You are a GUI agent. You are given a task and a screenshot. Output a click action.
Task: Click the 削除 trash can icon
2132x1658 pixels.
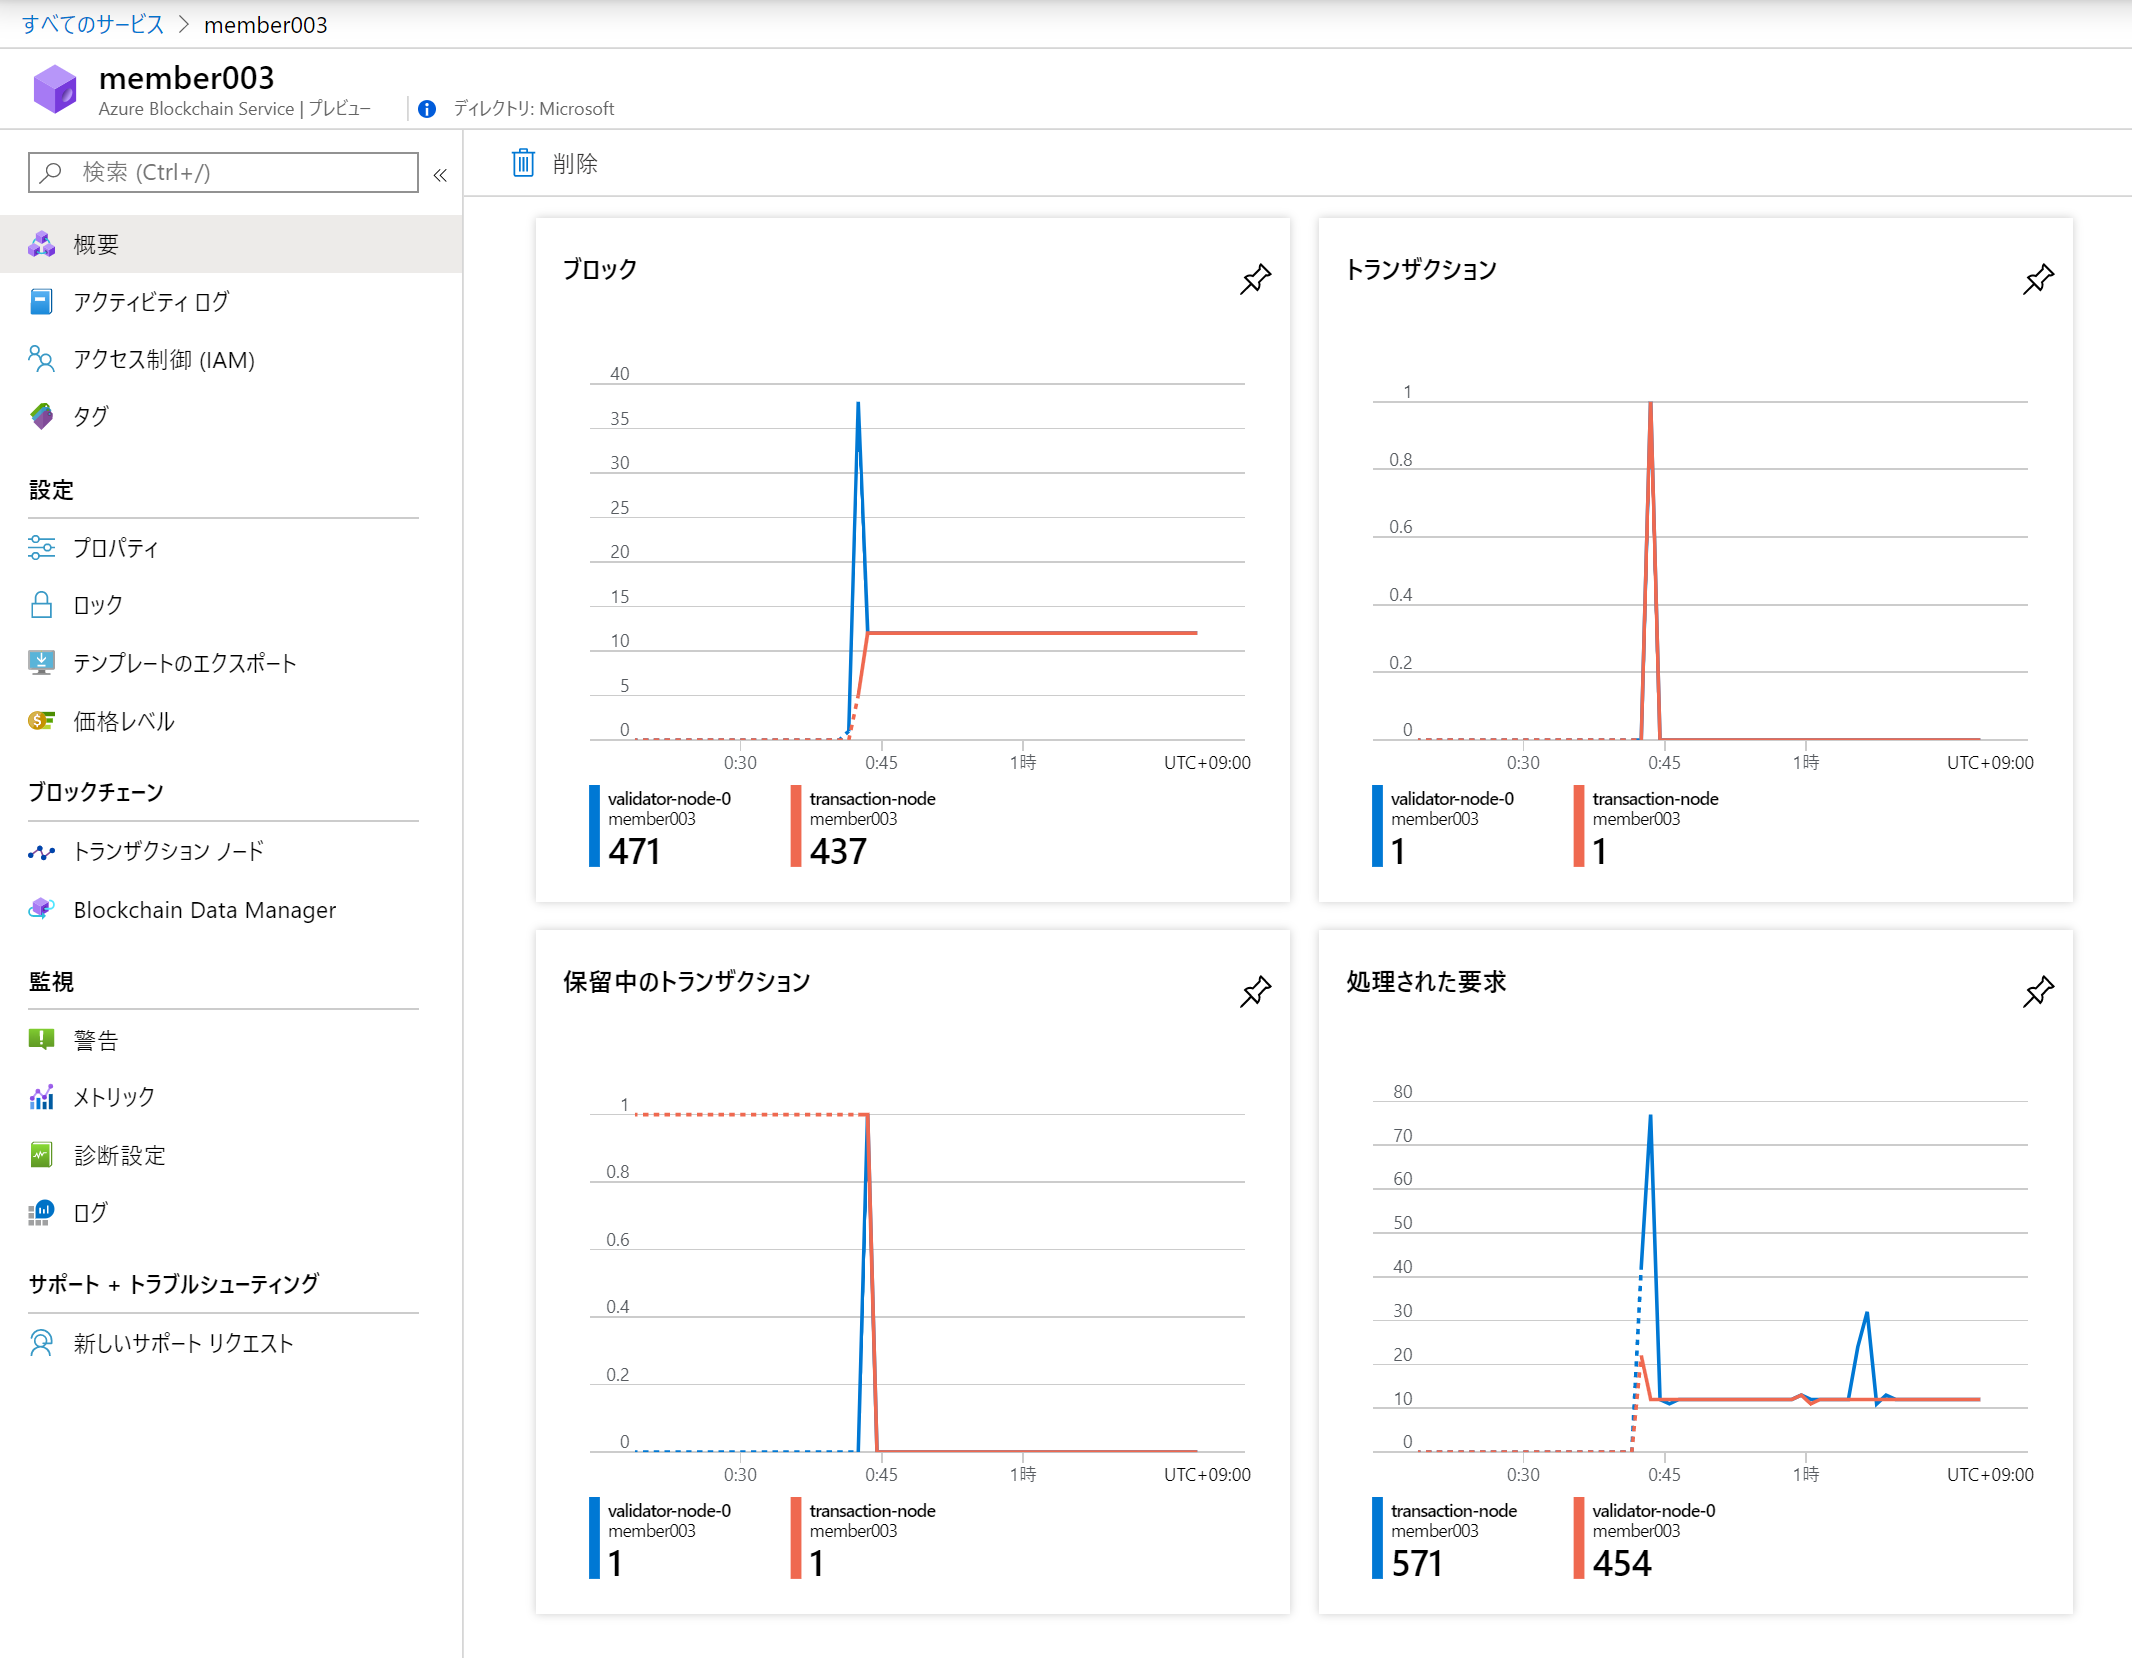point(523,163)
